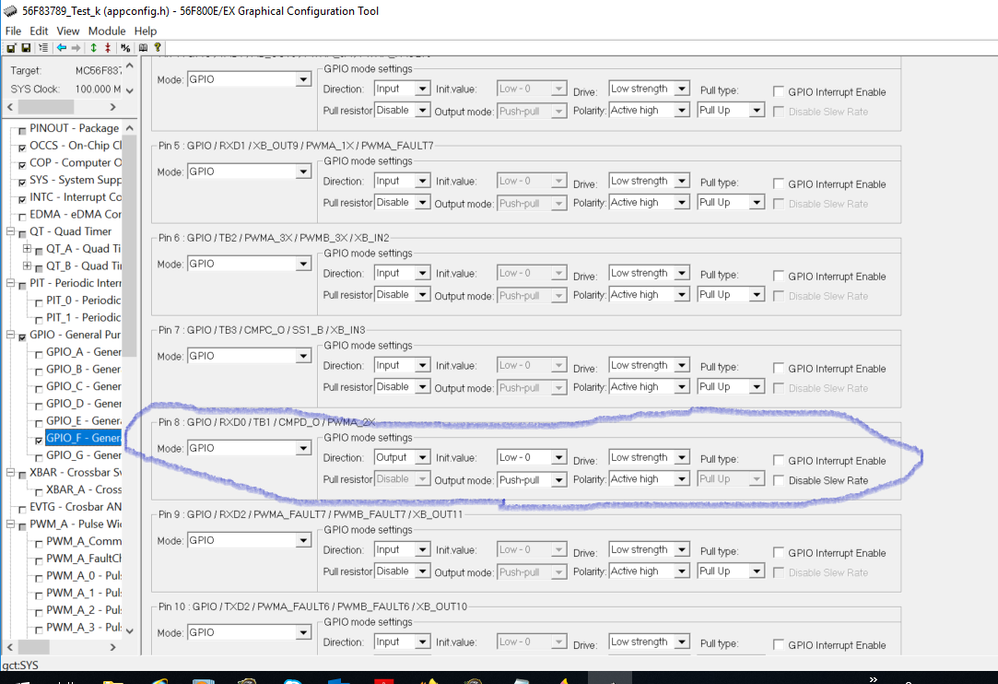Click the first save-disk toolbar icon

(x=11, y=48)
